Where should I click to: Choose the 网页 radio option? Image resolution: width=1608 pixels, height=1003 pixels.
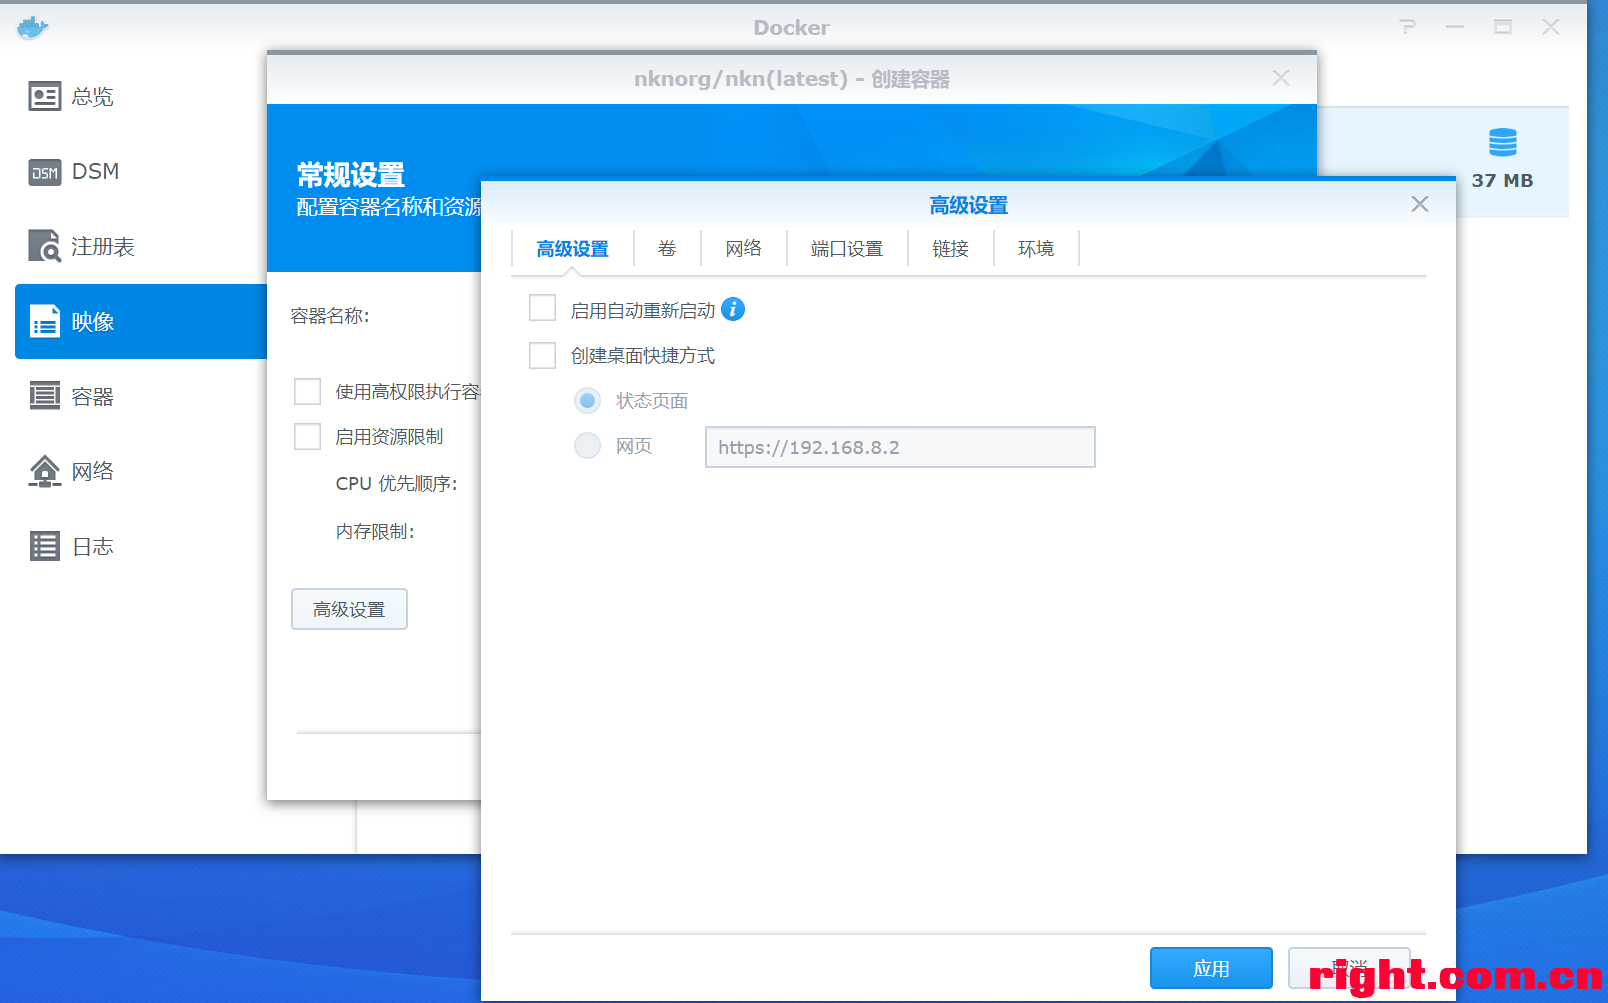coord(588,445)
